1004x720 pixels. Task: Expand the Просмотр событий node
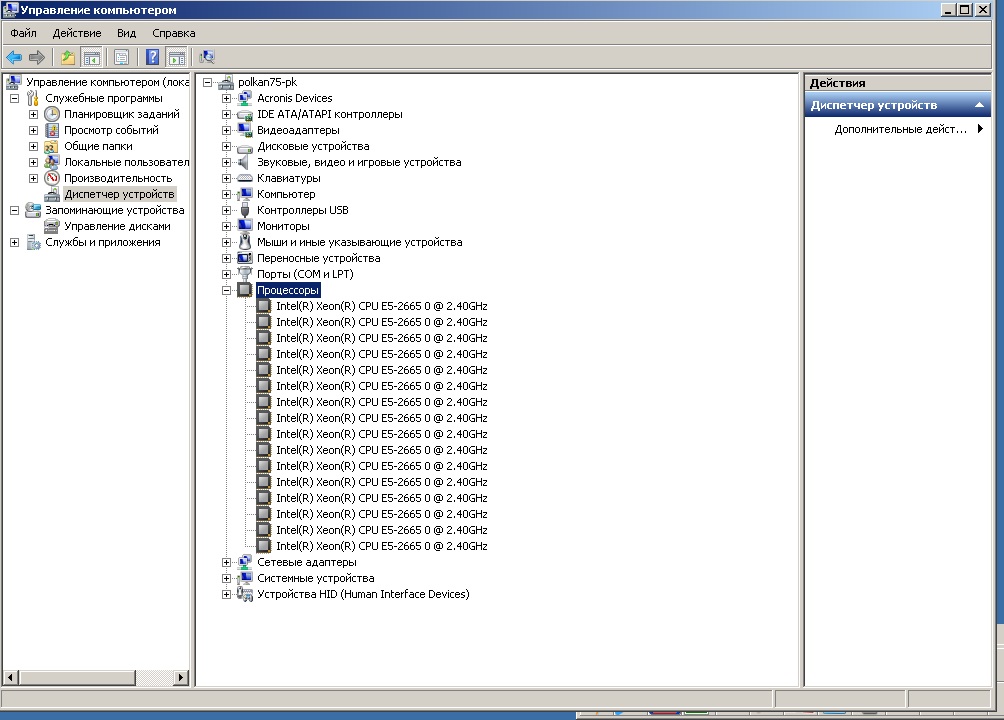click(x=33, y=131)
